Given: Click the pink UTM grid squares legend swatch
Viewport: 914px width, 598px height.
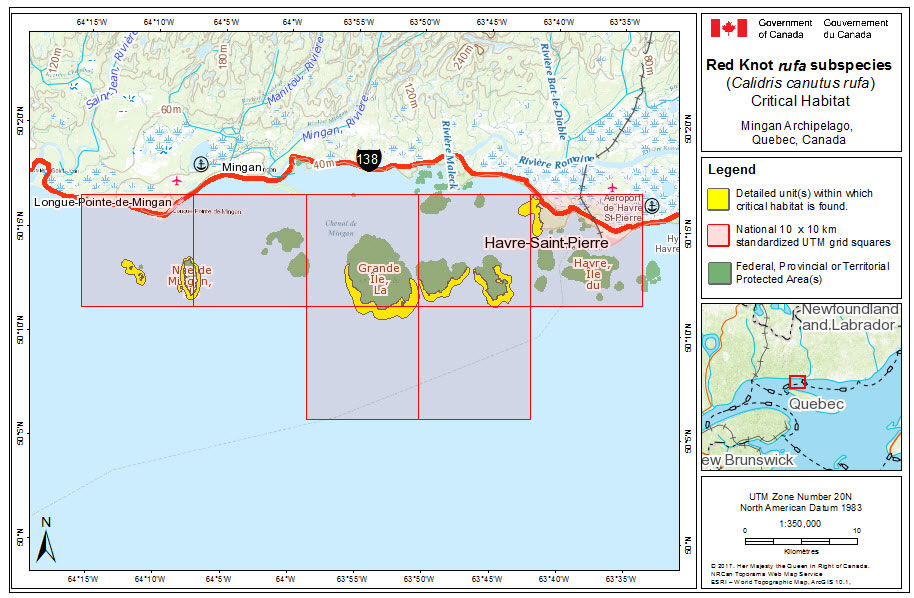Looking at the screenshot, I should click(719, 234).
